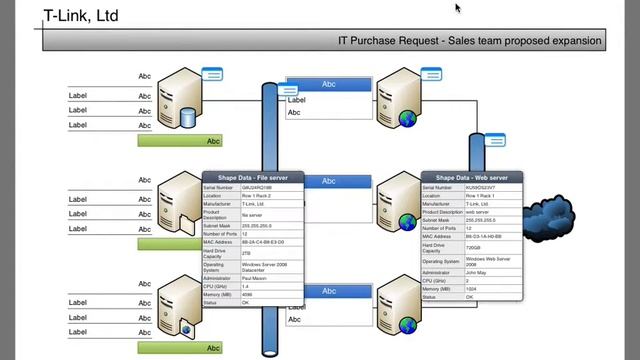Screen dimensions: 640x360
Task: Open the data callout icon on database server
Action: click(212, 74)
